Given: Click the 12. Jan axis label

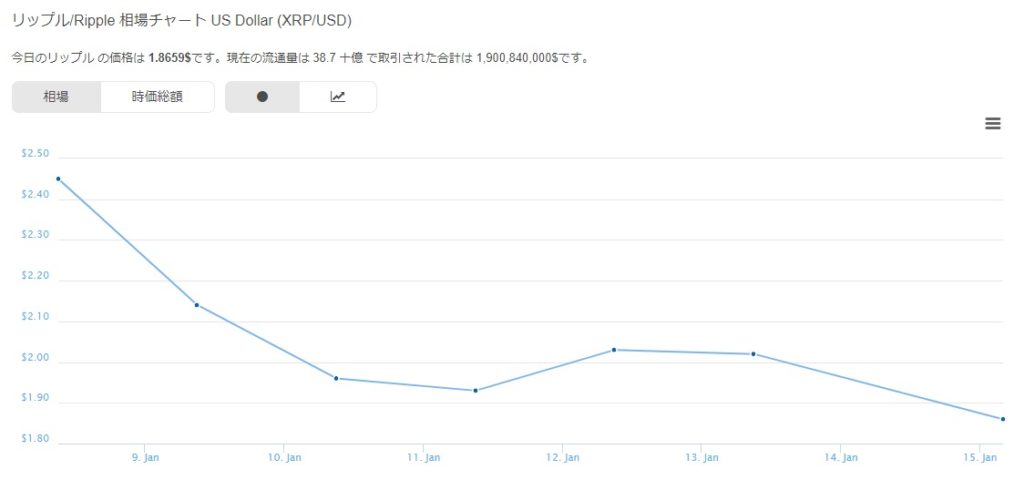Looking at the screenshot, I should (x=562, y=458).
